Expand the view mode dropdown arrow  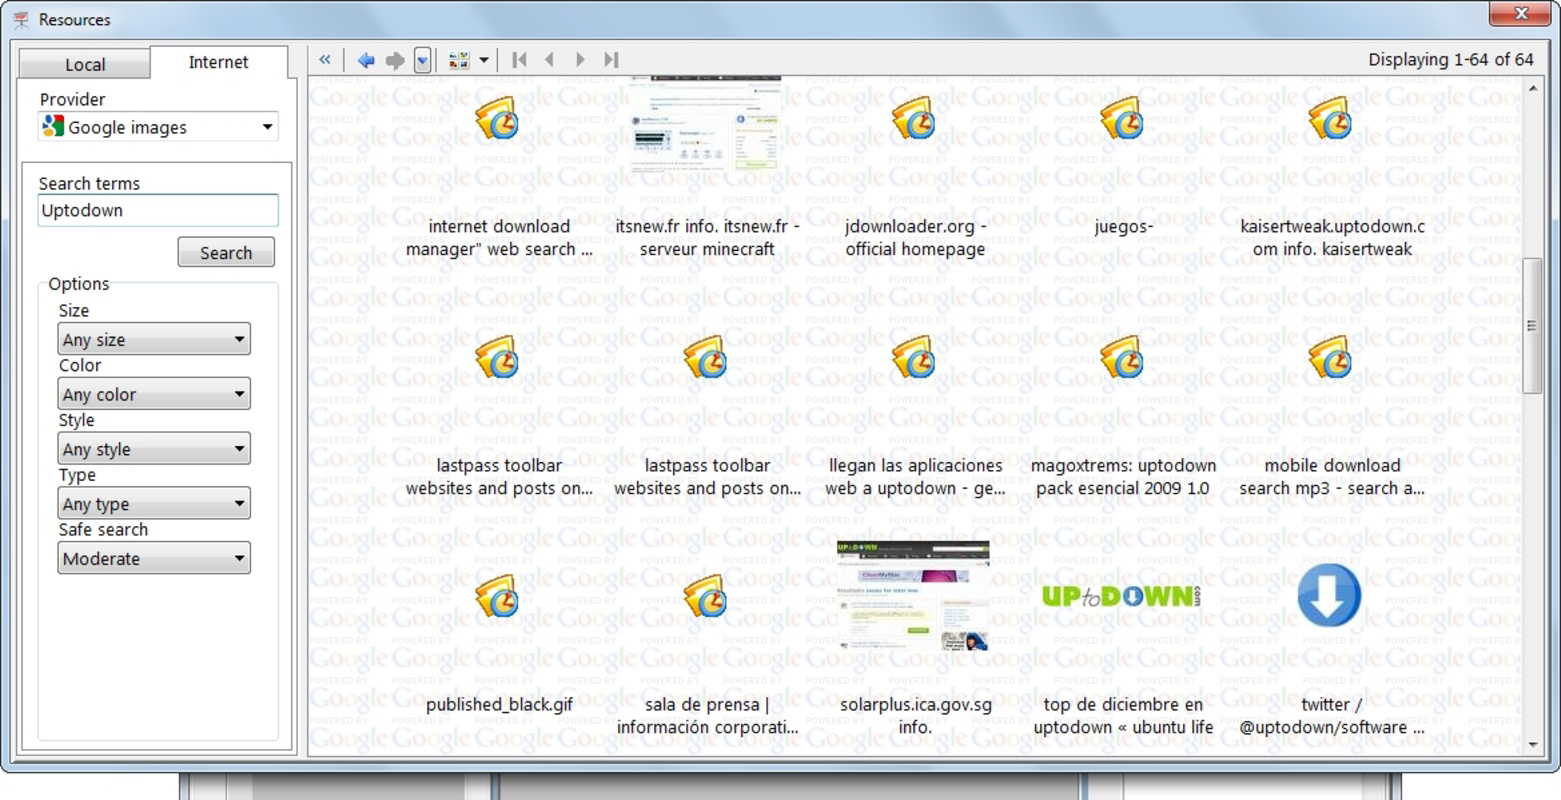(x=484, y=60)
